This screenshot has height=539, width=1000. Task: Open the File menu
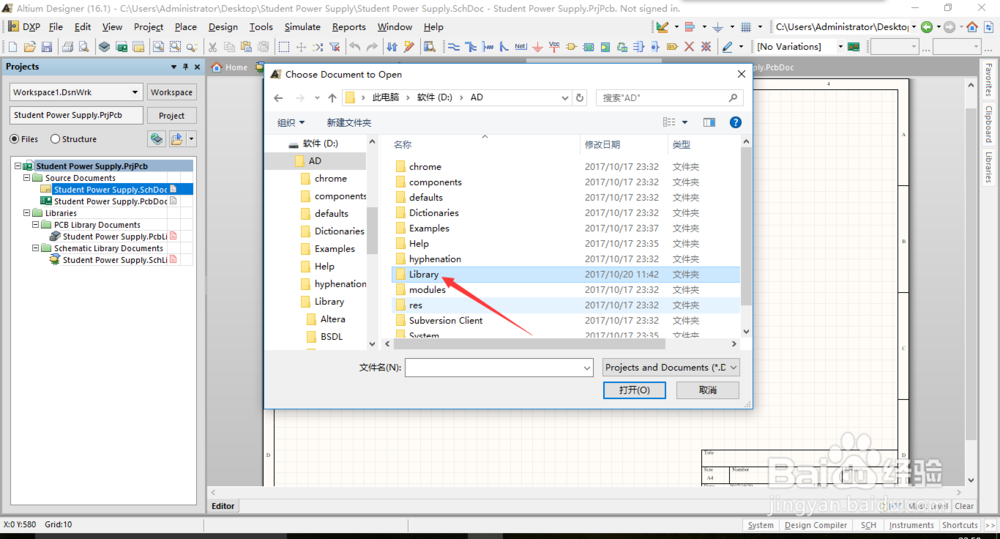(56, 27)
